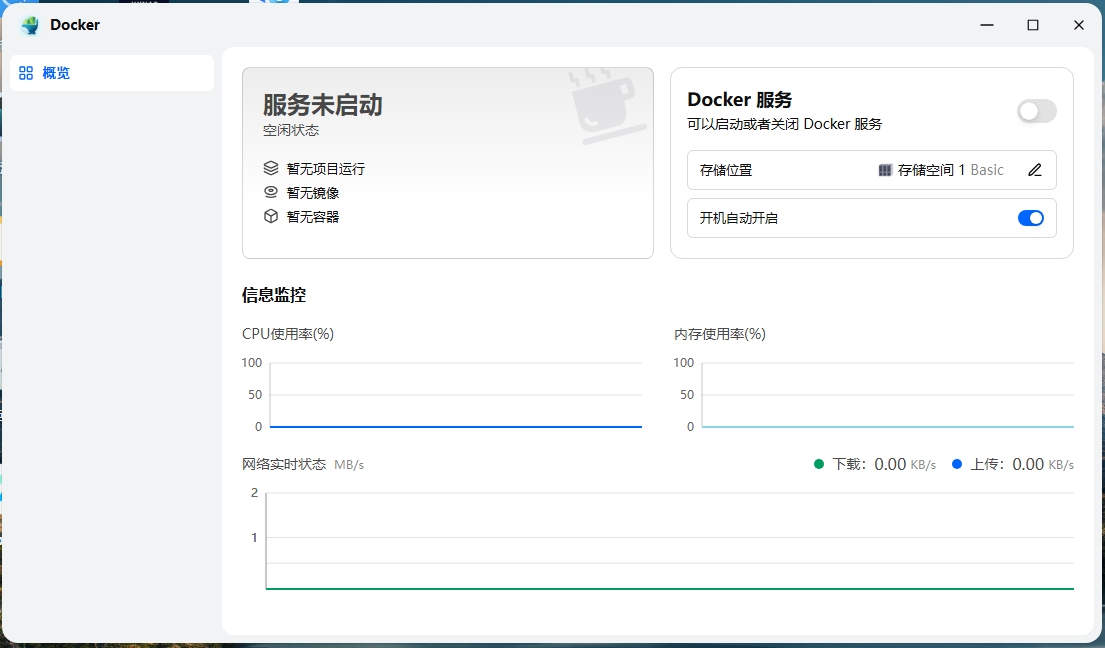Click the Docker app logo in title bar
Viewport: 1105px width, 648px height.
[30, 25]
